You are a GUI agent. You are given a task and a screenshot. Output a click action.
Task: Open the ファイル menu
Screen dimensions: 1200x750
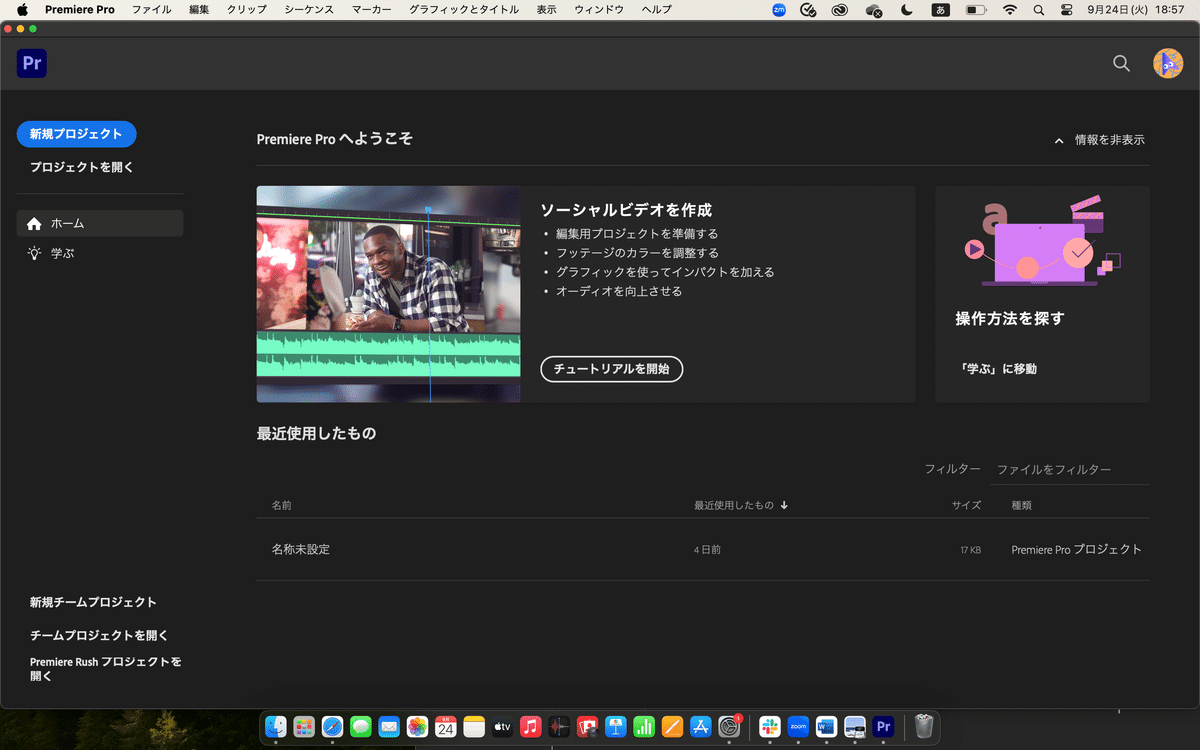(152, 10)
